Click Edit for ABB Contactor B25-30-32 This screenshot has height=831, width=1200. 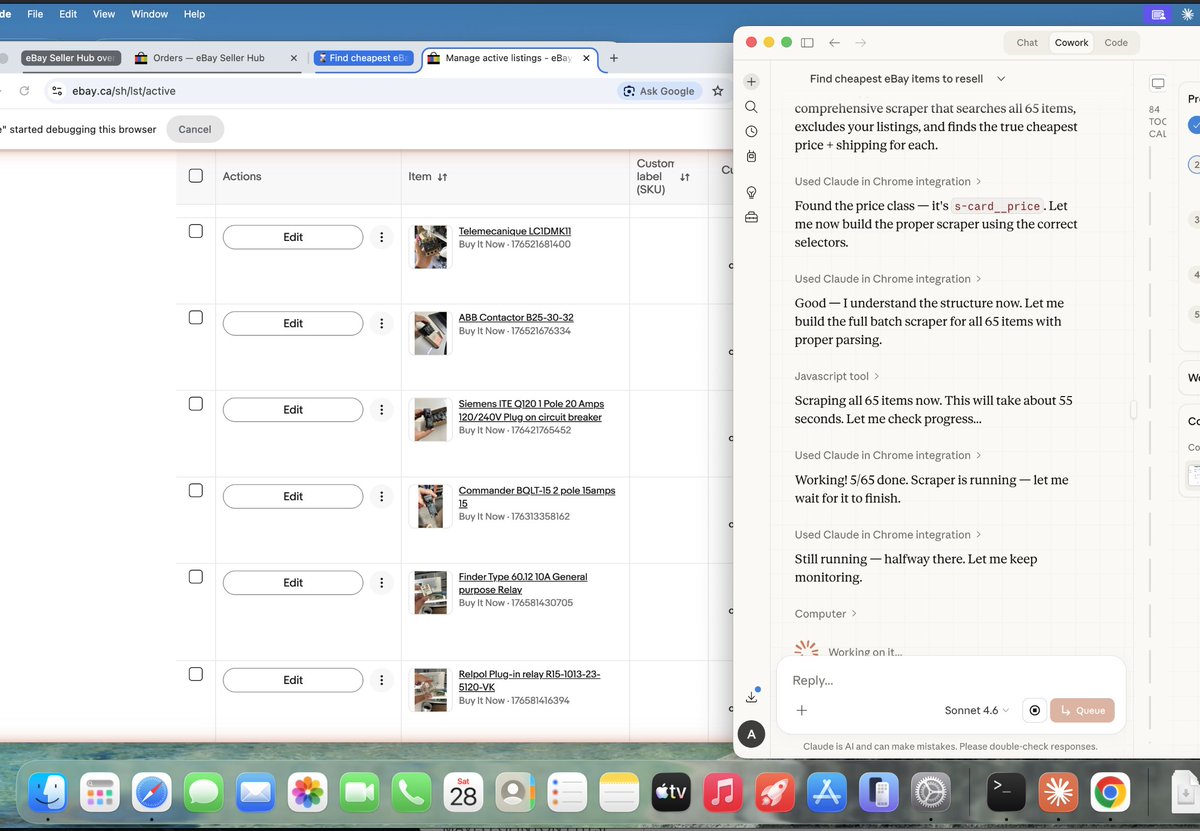tap(293, 323)
